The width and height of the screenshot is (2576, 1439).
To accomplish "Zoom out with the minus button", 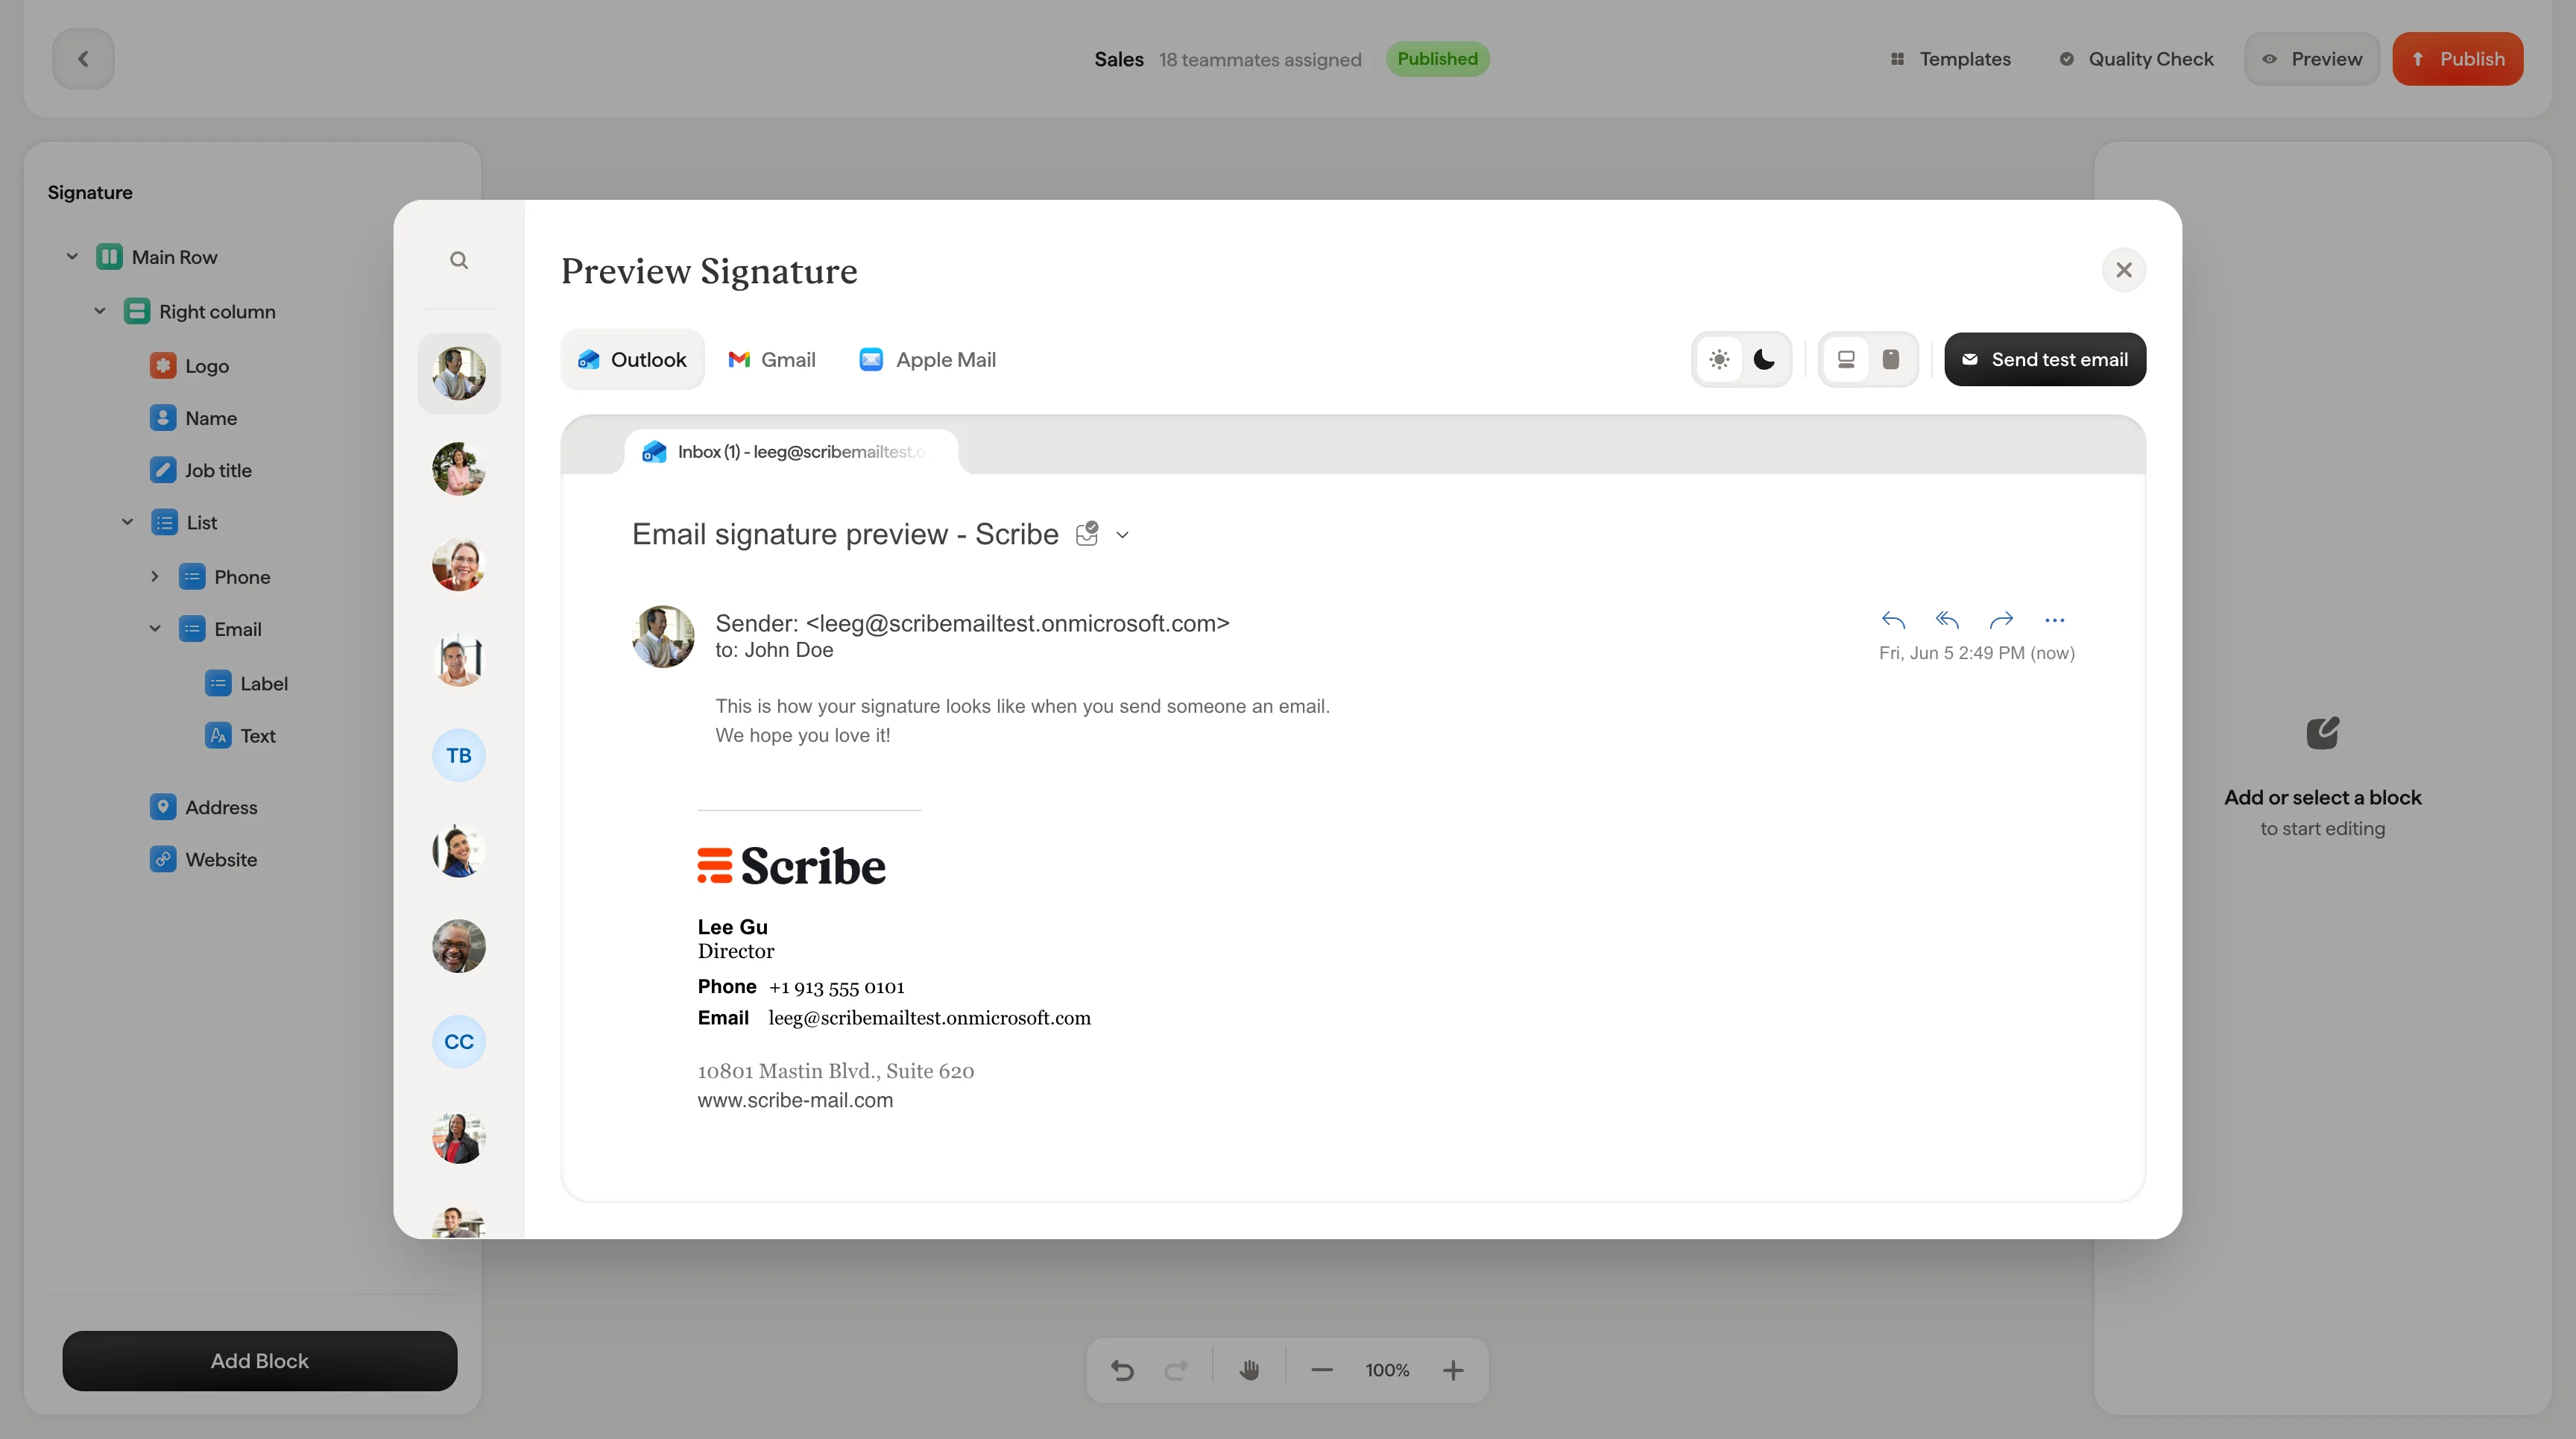I will pyautogui.click(x=1322, y=1370).
